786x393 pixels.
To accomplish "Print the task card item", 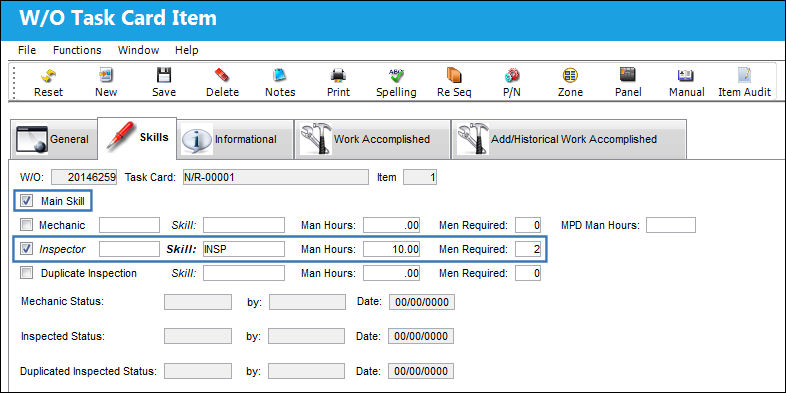I will click(338, 76).
